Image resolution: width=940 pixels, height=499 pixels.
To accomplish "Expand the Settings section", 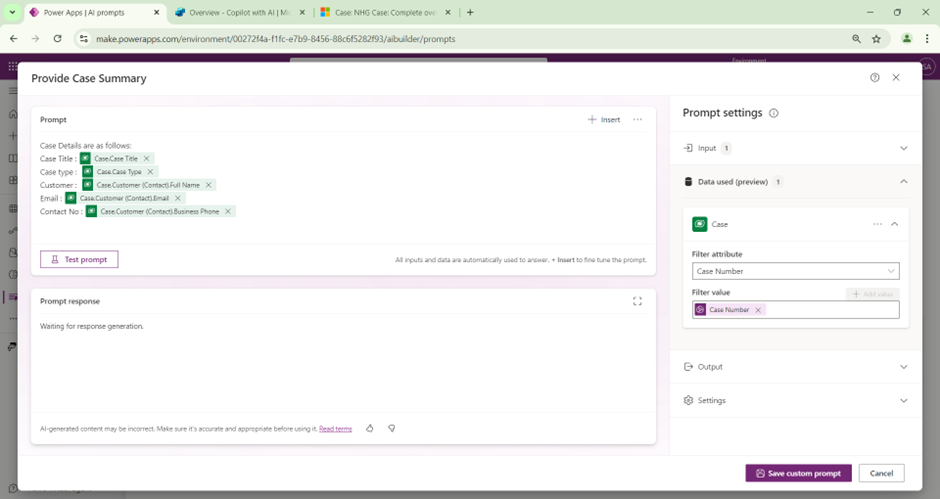I will point(903,401).
